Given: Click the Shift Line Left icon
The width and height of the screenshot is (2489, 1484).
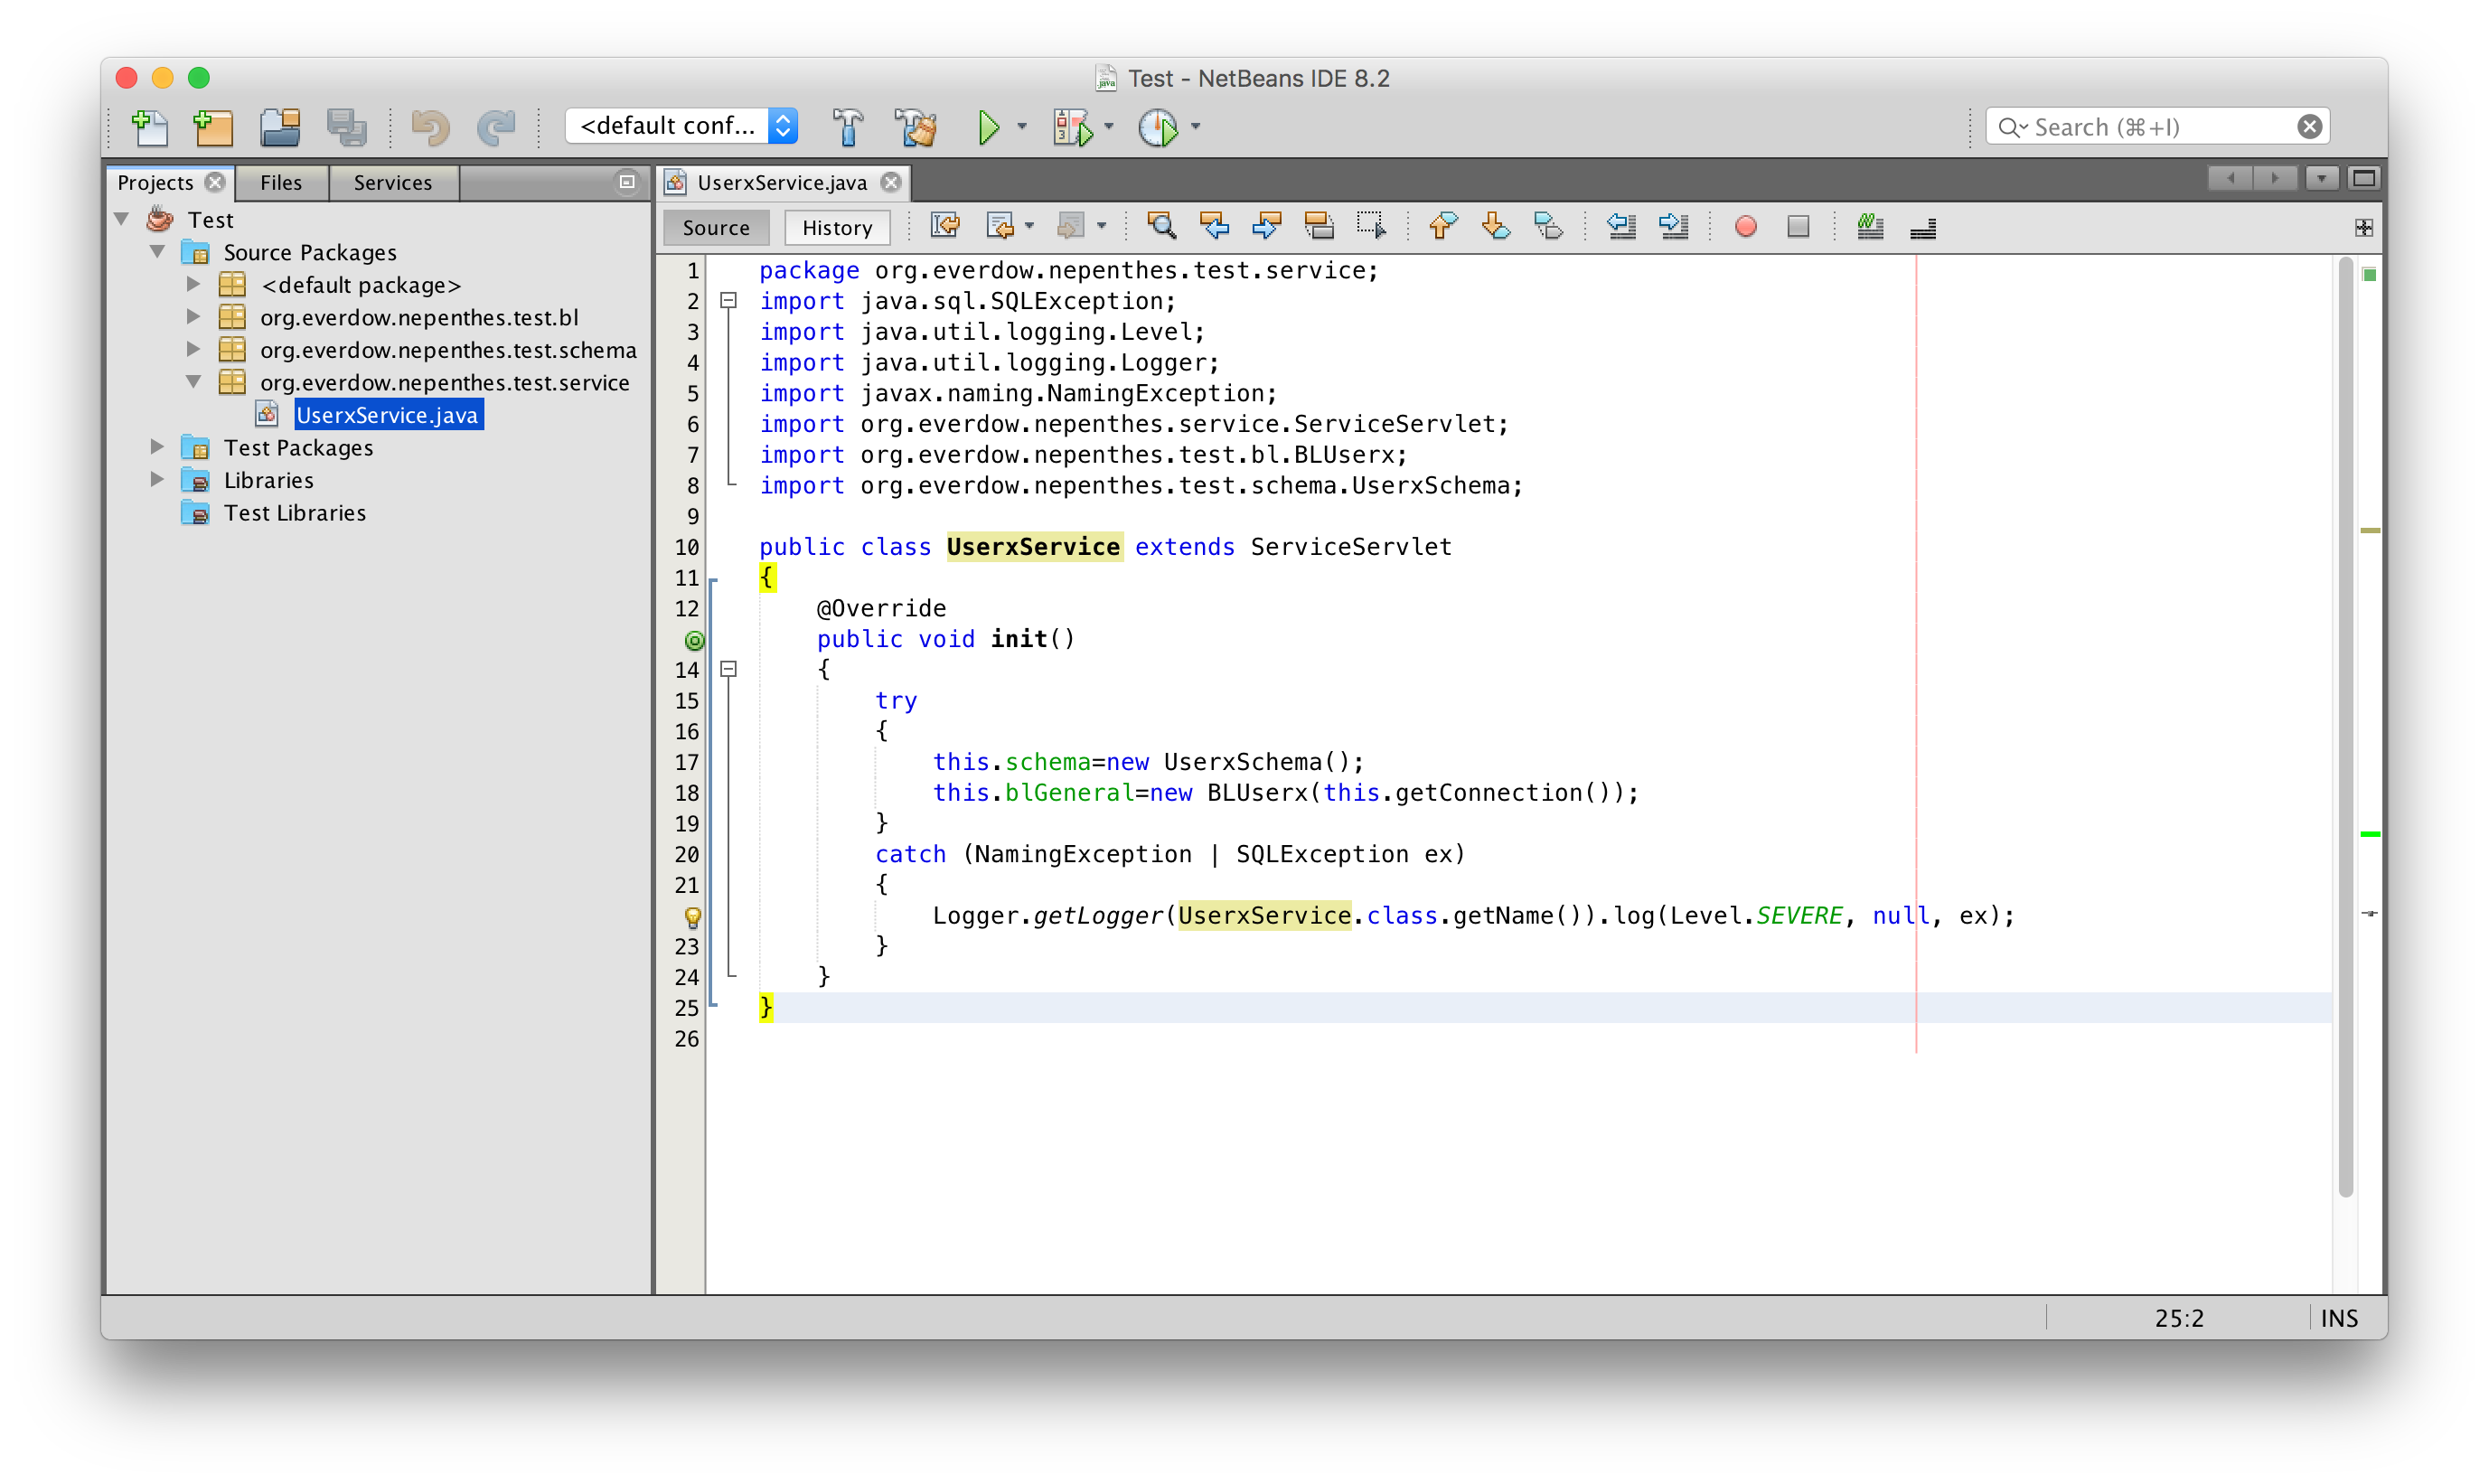Looking at the screenshot, I should point(1621,227).
